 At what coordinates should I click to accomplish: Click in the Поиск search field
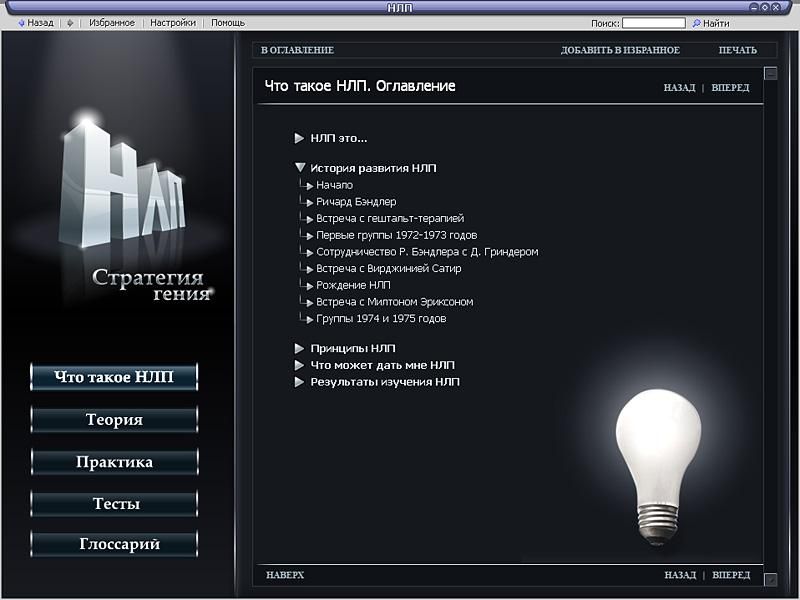pos(653,23)
